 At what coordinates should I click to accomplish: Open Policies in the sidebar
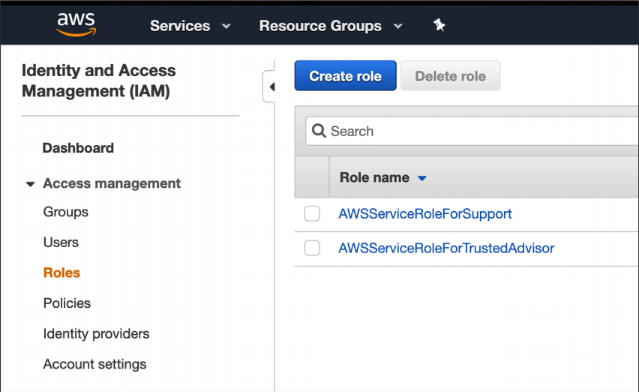[67, 303]
